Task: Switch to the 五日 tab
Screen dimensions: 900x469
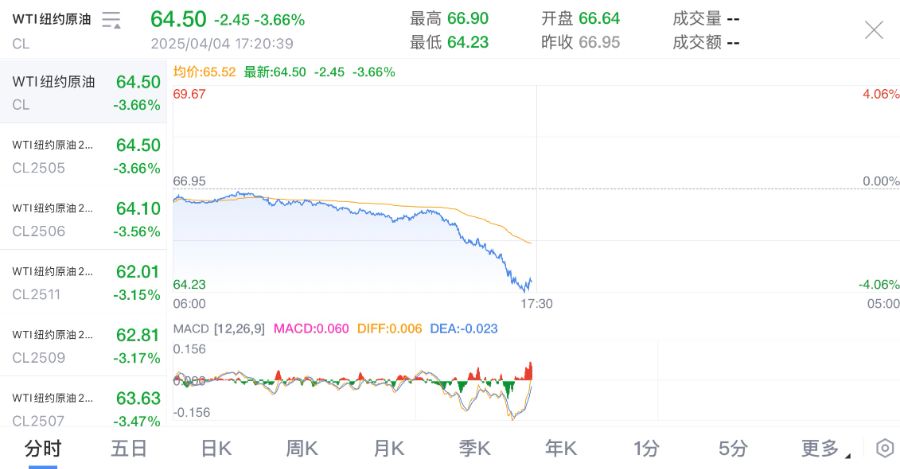Action: pos(129,448)
